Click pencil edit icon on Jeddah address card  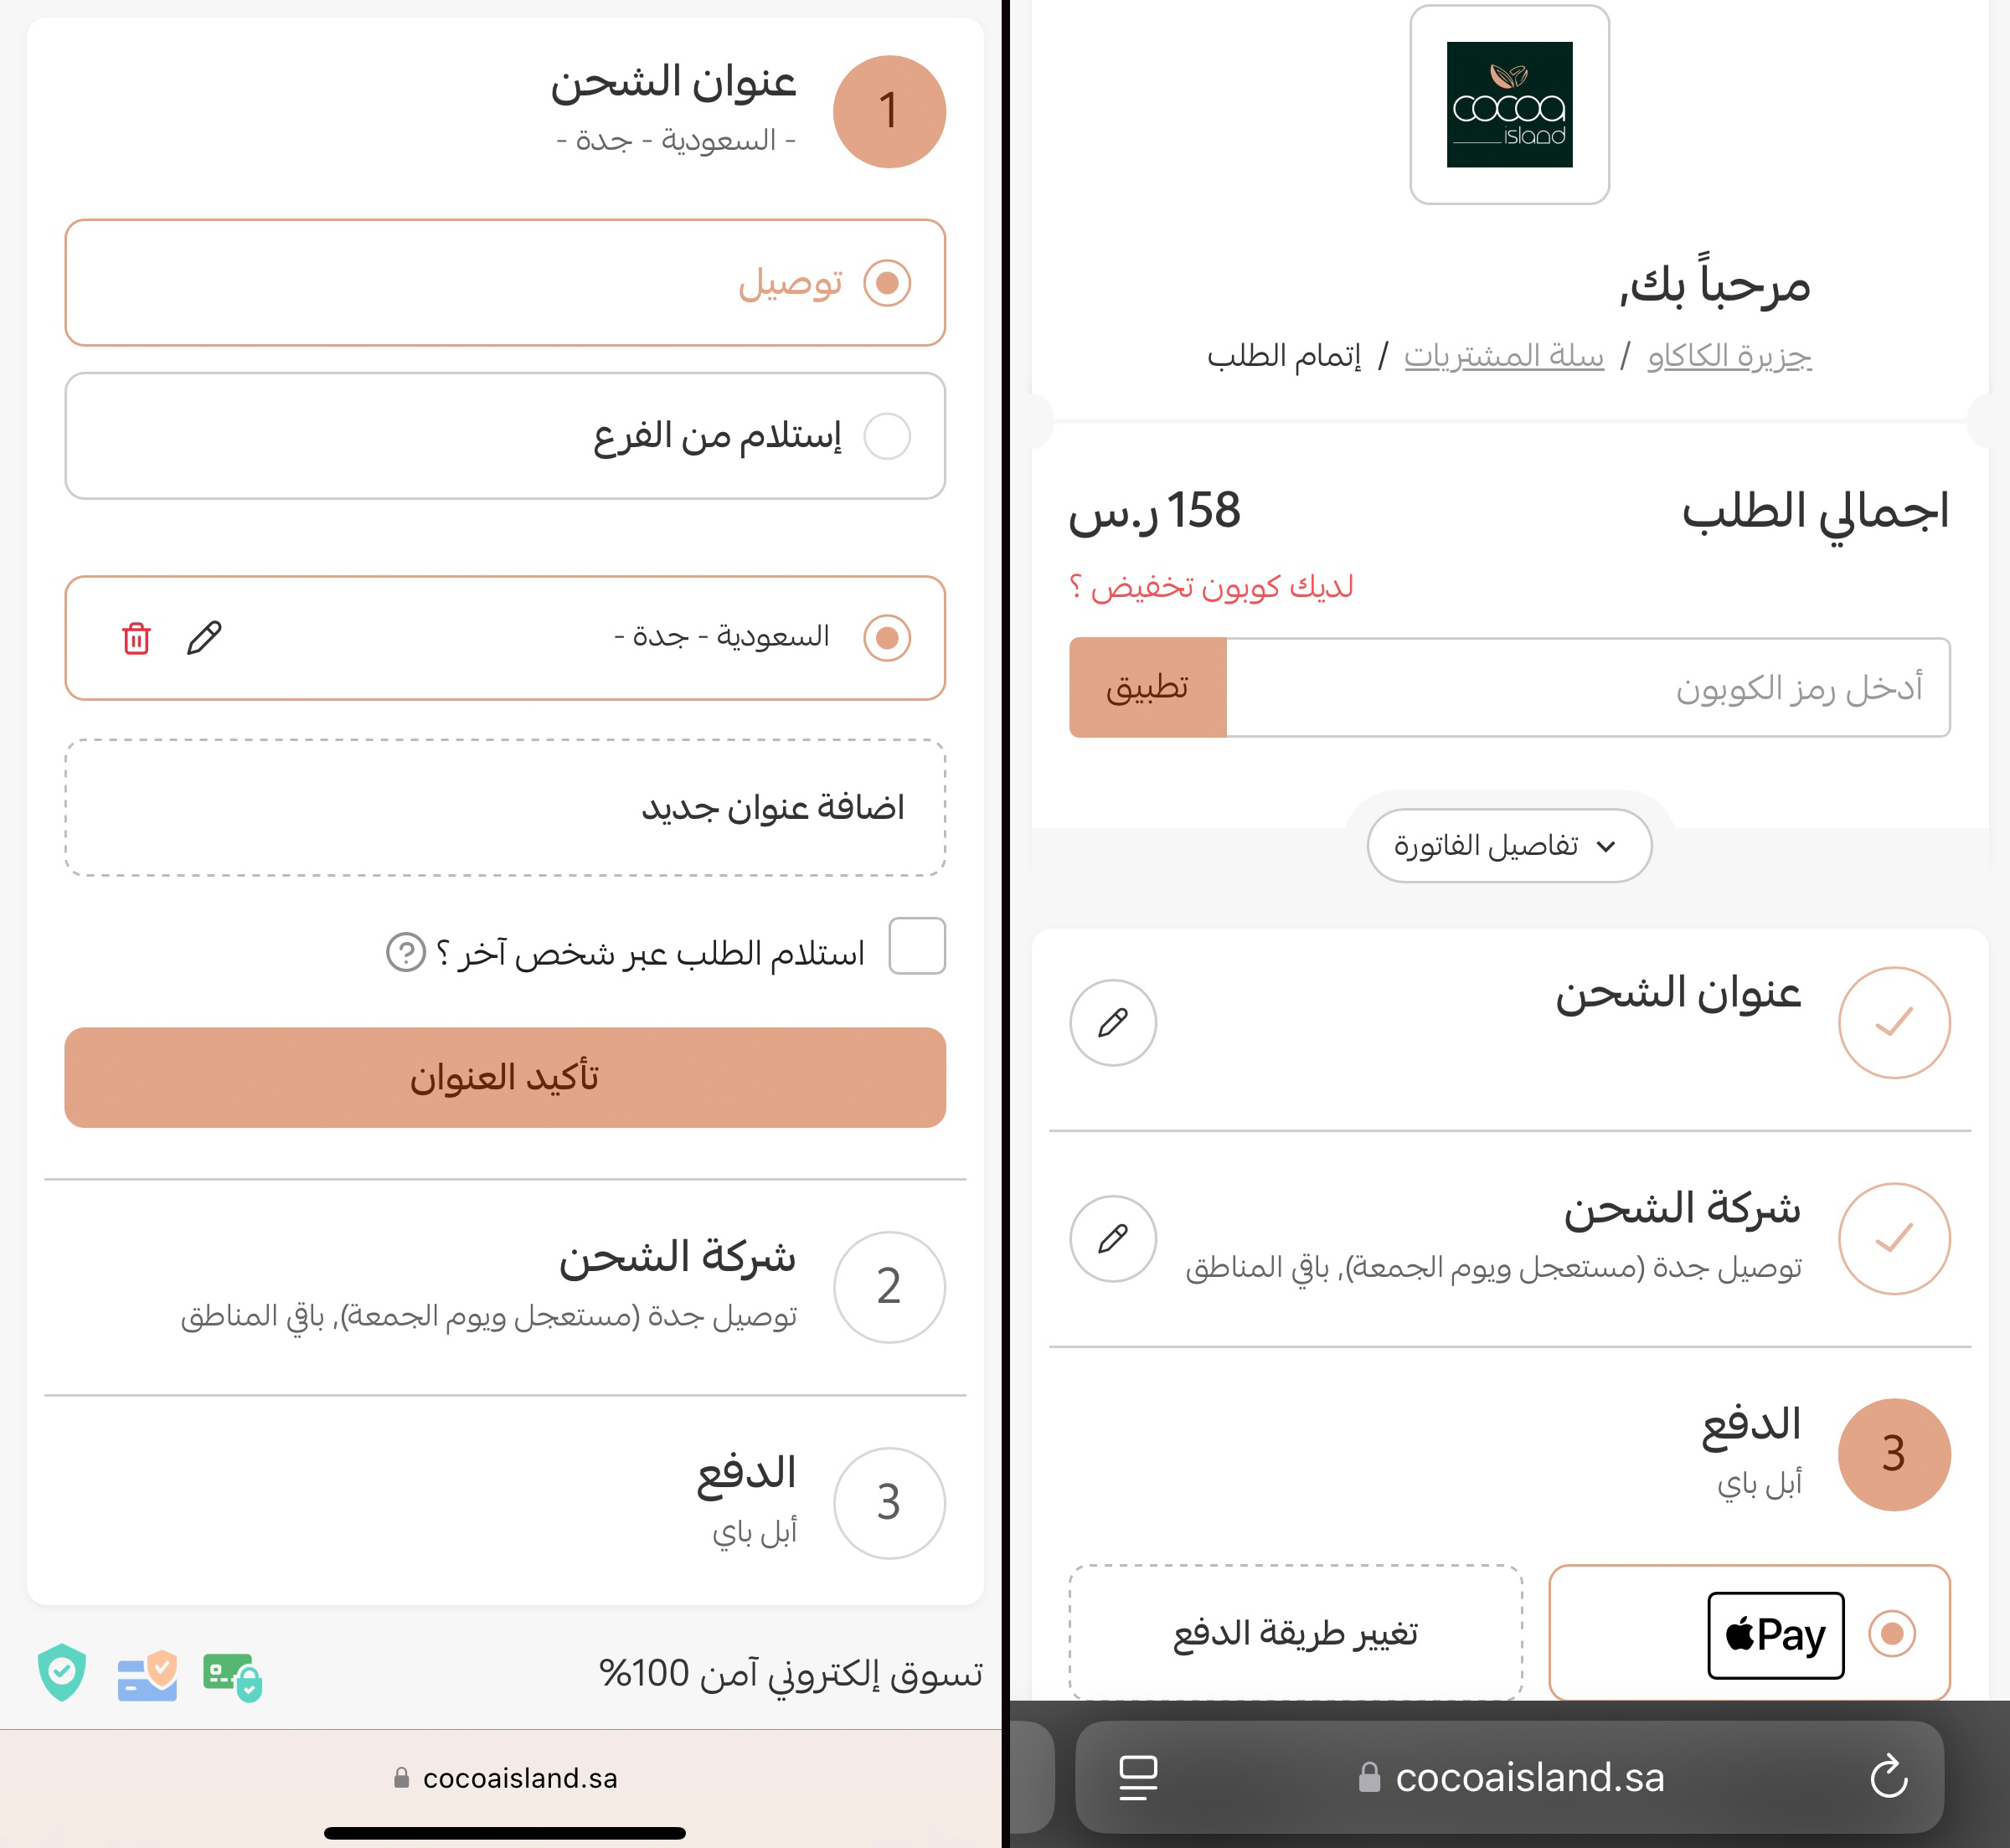204,638
